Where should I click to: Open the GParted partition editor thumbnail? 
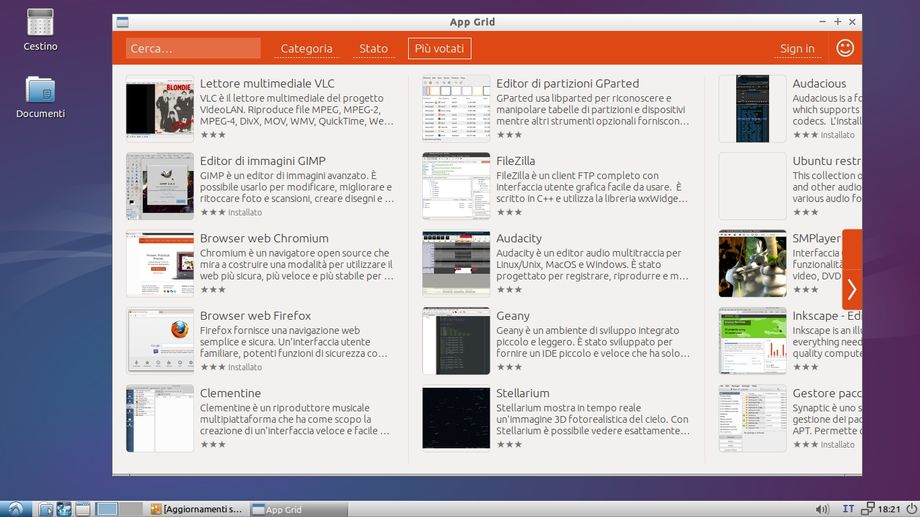456,109
